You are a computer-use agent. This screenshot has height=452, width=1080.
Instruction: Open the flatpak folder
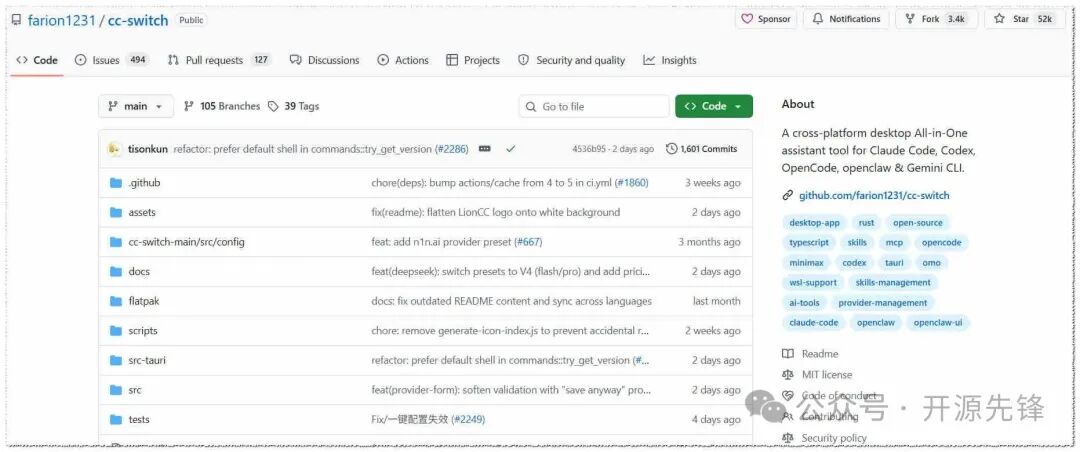(143, 301)
